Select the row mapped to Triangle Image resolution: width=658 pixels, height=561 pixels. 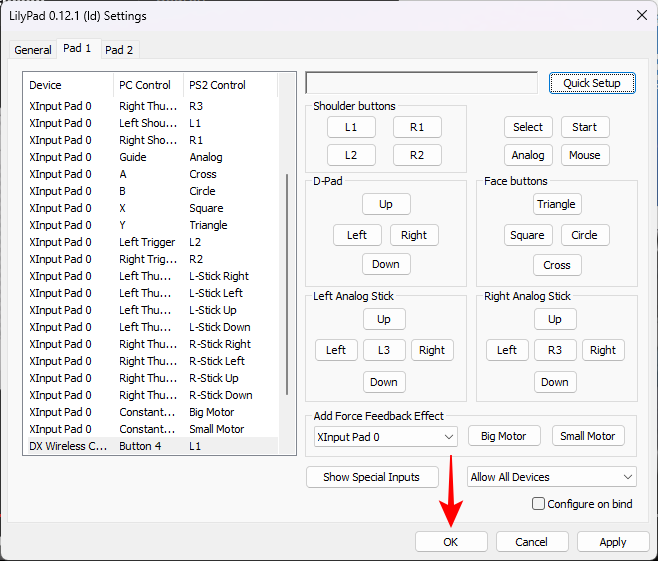coord(153,225)
